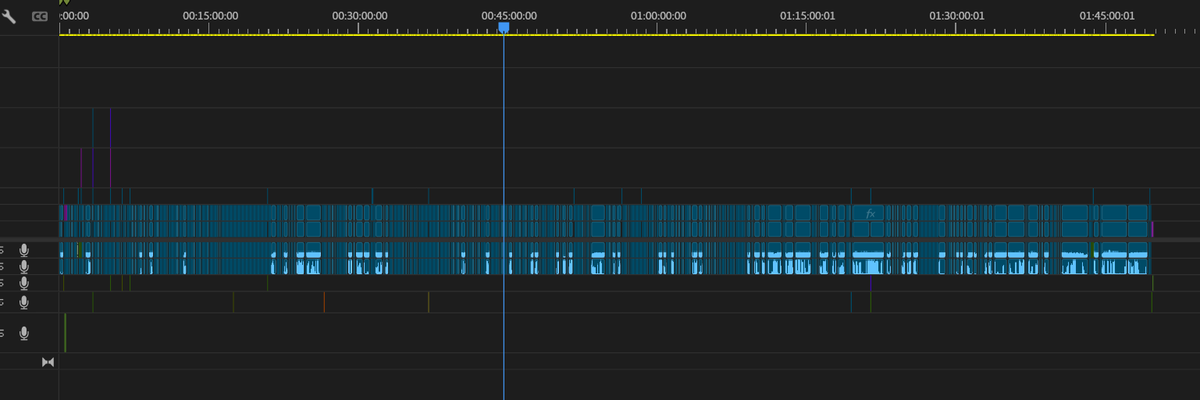The image size is (1200, 400).
Task: Select the magenta clip at the end of the video track
Action: (x=1152, y=229)
